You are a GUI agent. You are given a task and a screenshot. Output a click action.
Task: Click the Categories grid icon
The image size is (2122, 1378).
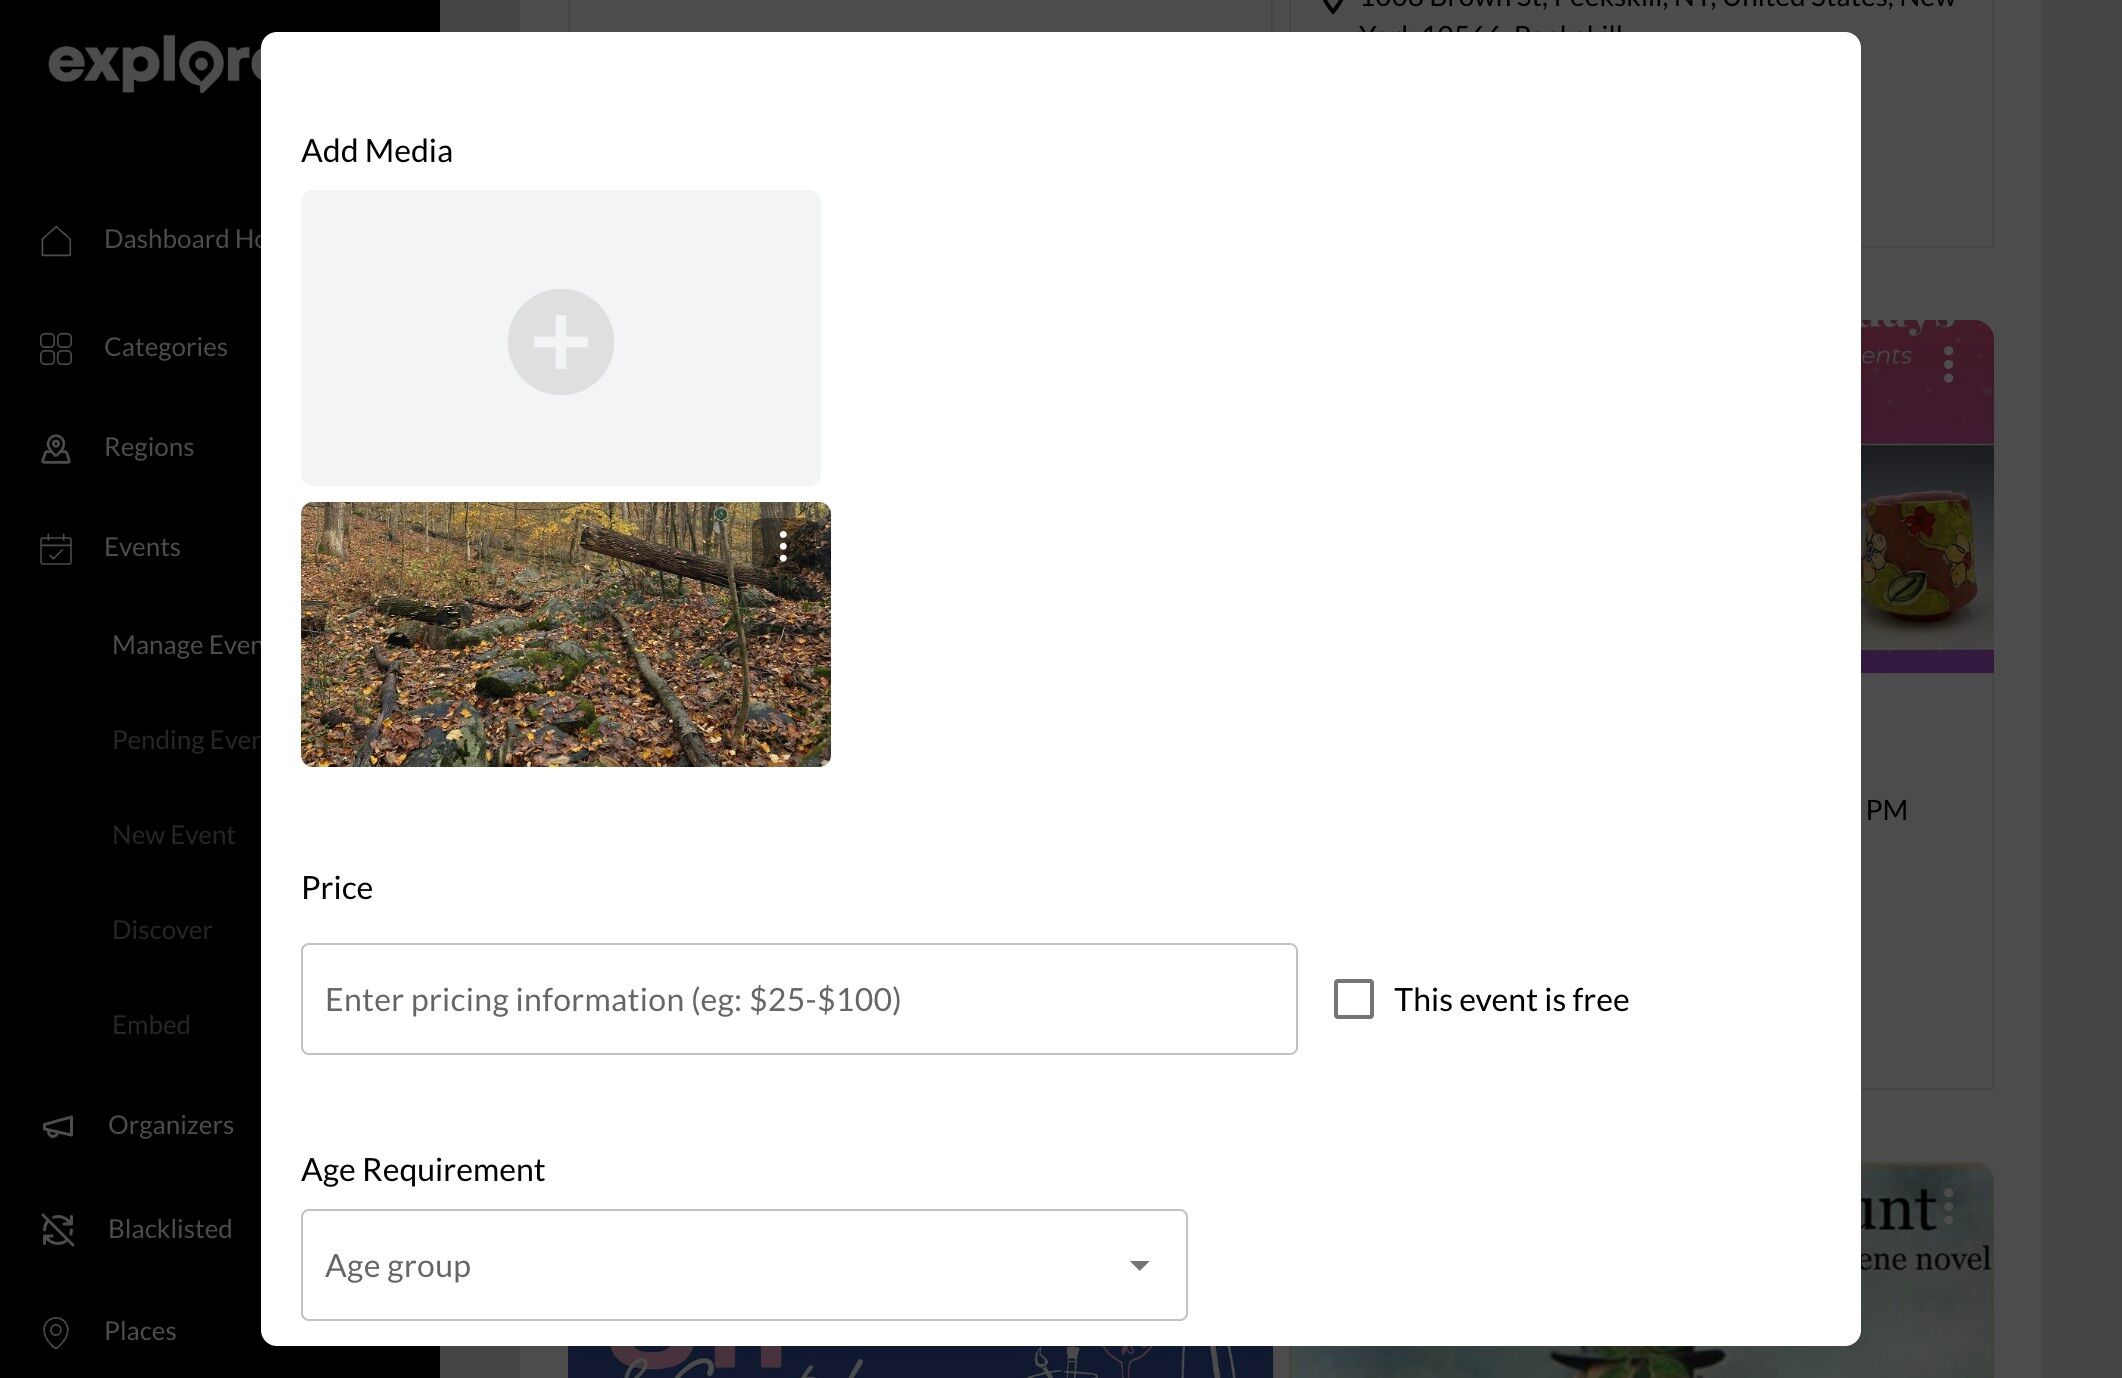coord(56,348)
